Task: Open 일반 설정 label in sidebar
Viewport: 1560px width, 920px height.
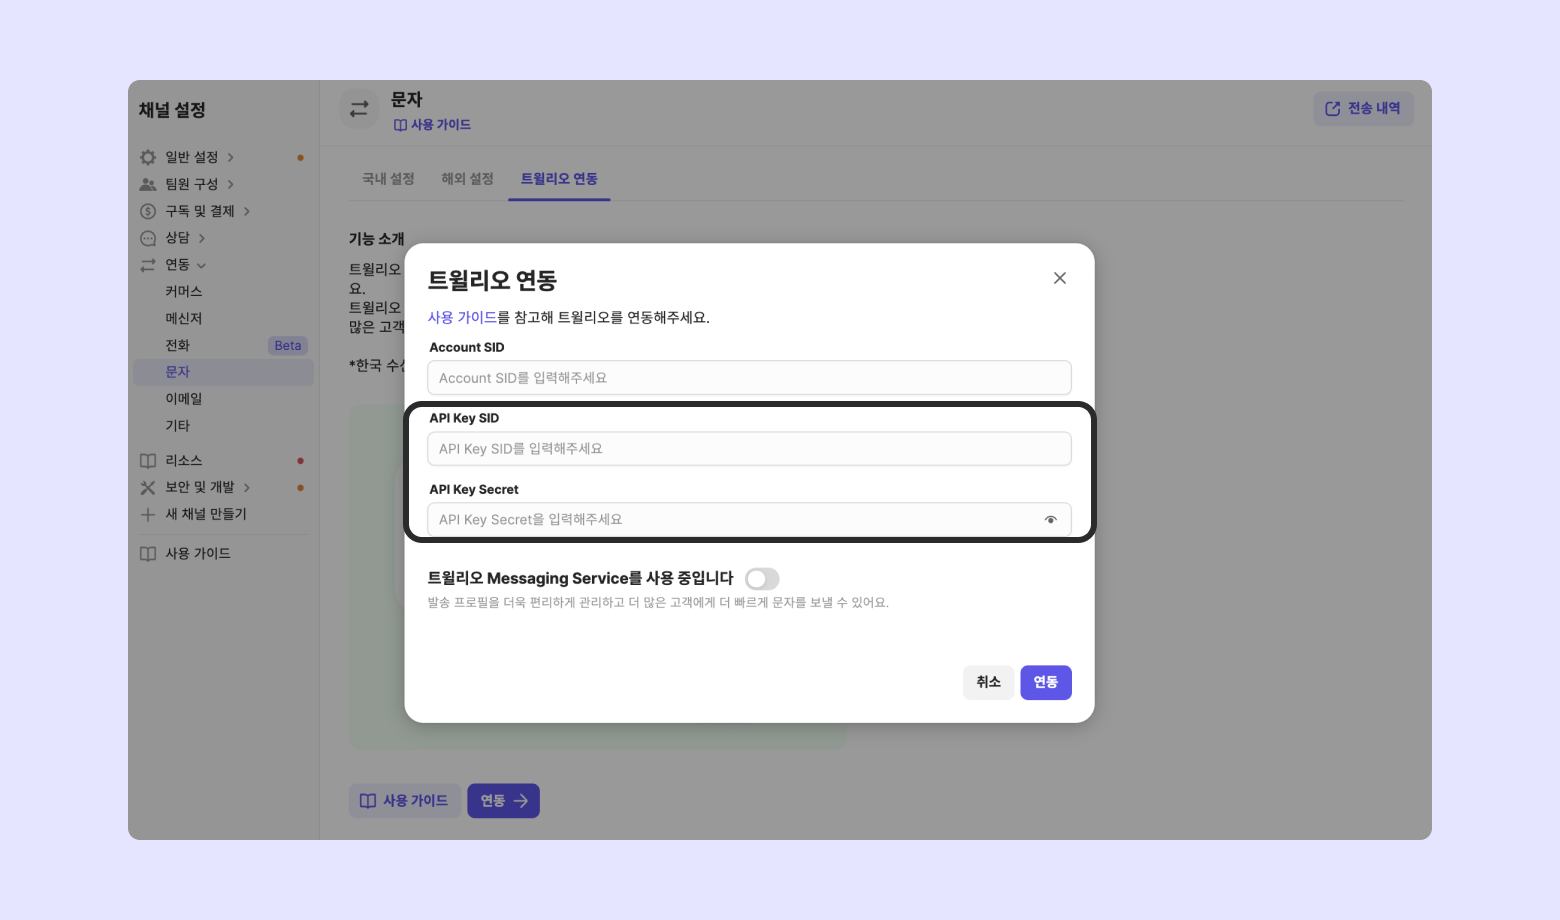Action: click(191, 157)
